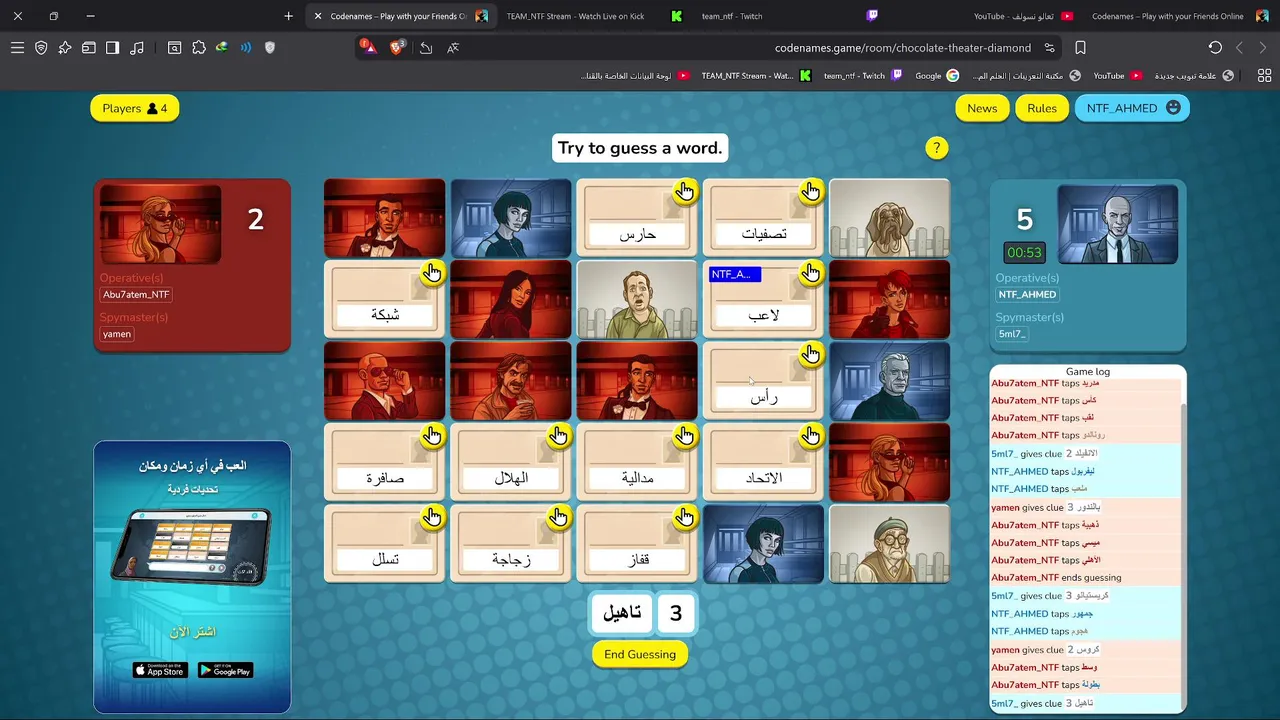This screenshot has height=720, width=1280.
Task: Switch to team_ntf Twitch tab
Action: click(790, 16)
